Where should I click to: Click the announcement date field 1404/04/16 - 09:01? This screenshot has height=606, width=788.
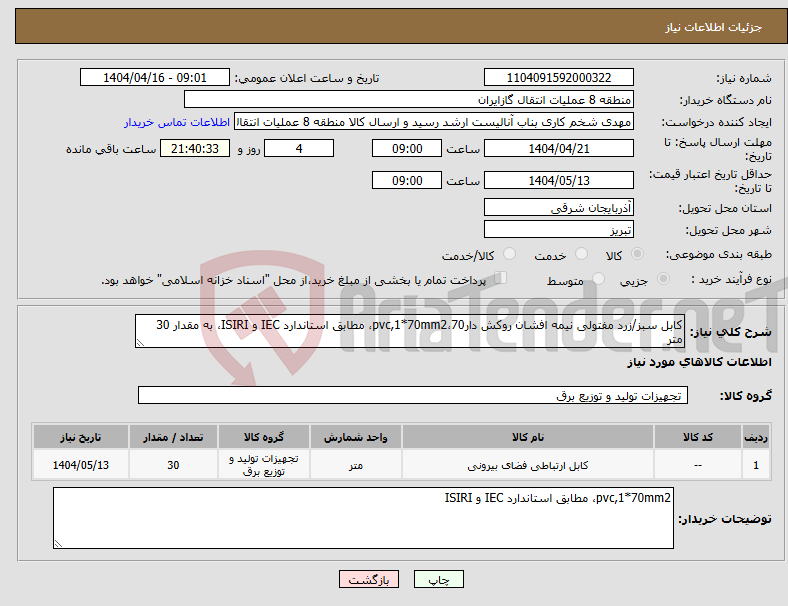pyautogui.click(x=155, y=77)
